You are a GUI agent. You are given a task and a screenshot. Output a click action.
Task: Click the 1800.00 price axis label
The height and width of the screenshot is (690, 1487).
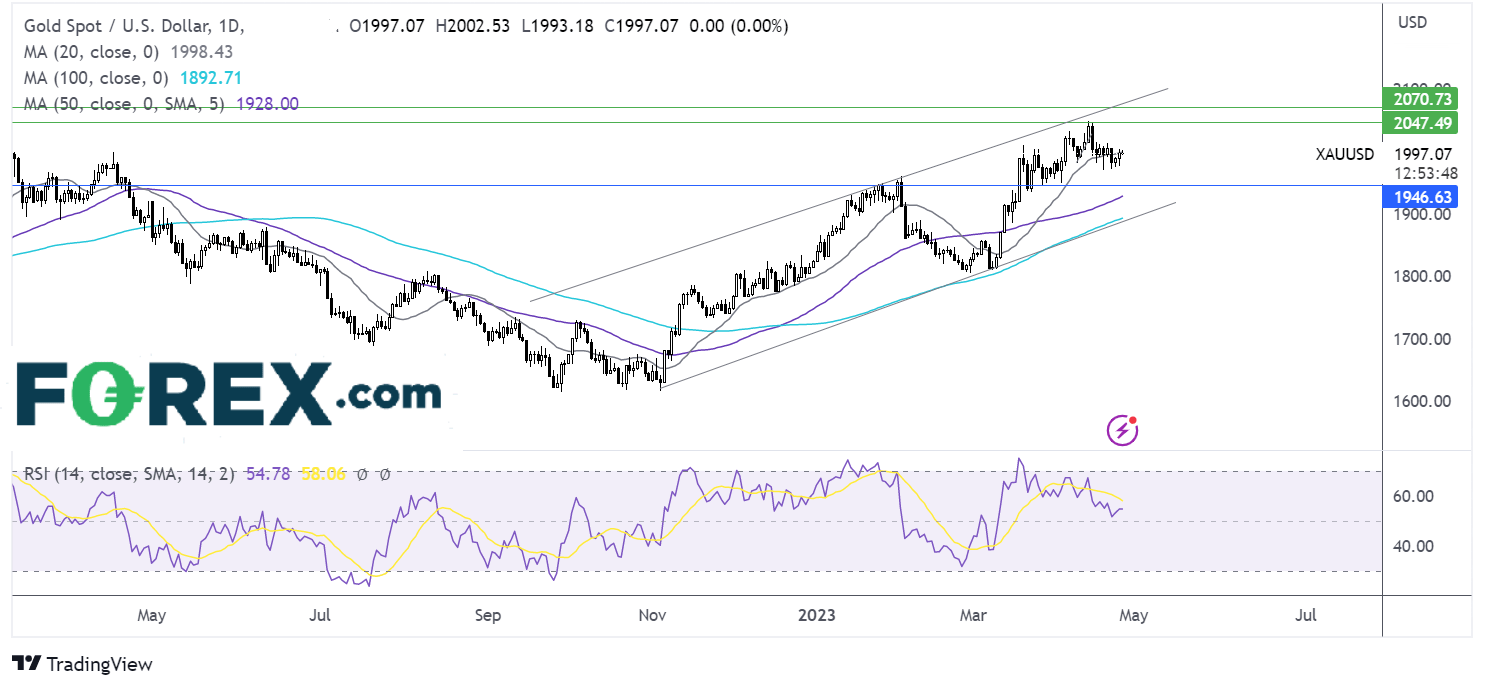[x=1421, y=276]
